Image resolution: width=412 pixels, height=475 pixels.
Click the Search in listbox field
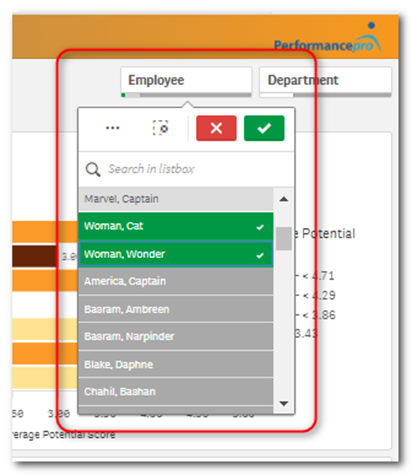tap(186, 169)
